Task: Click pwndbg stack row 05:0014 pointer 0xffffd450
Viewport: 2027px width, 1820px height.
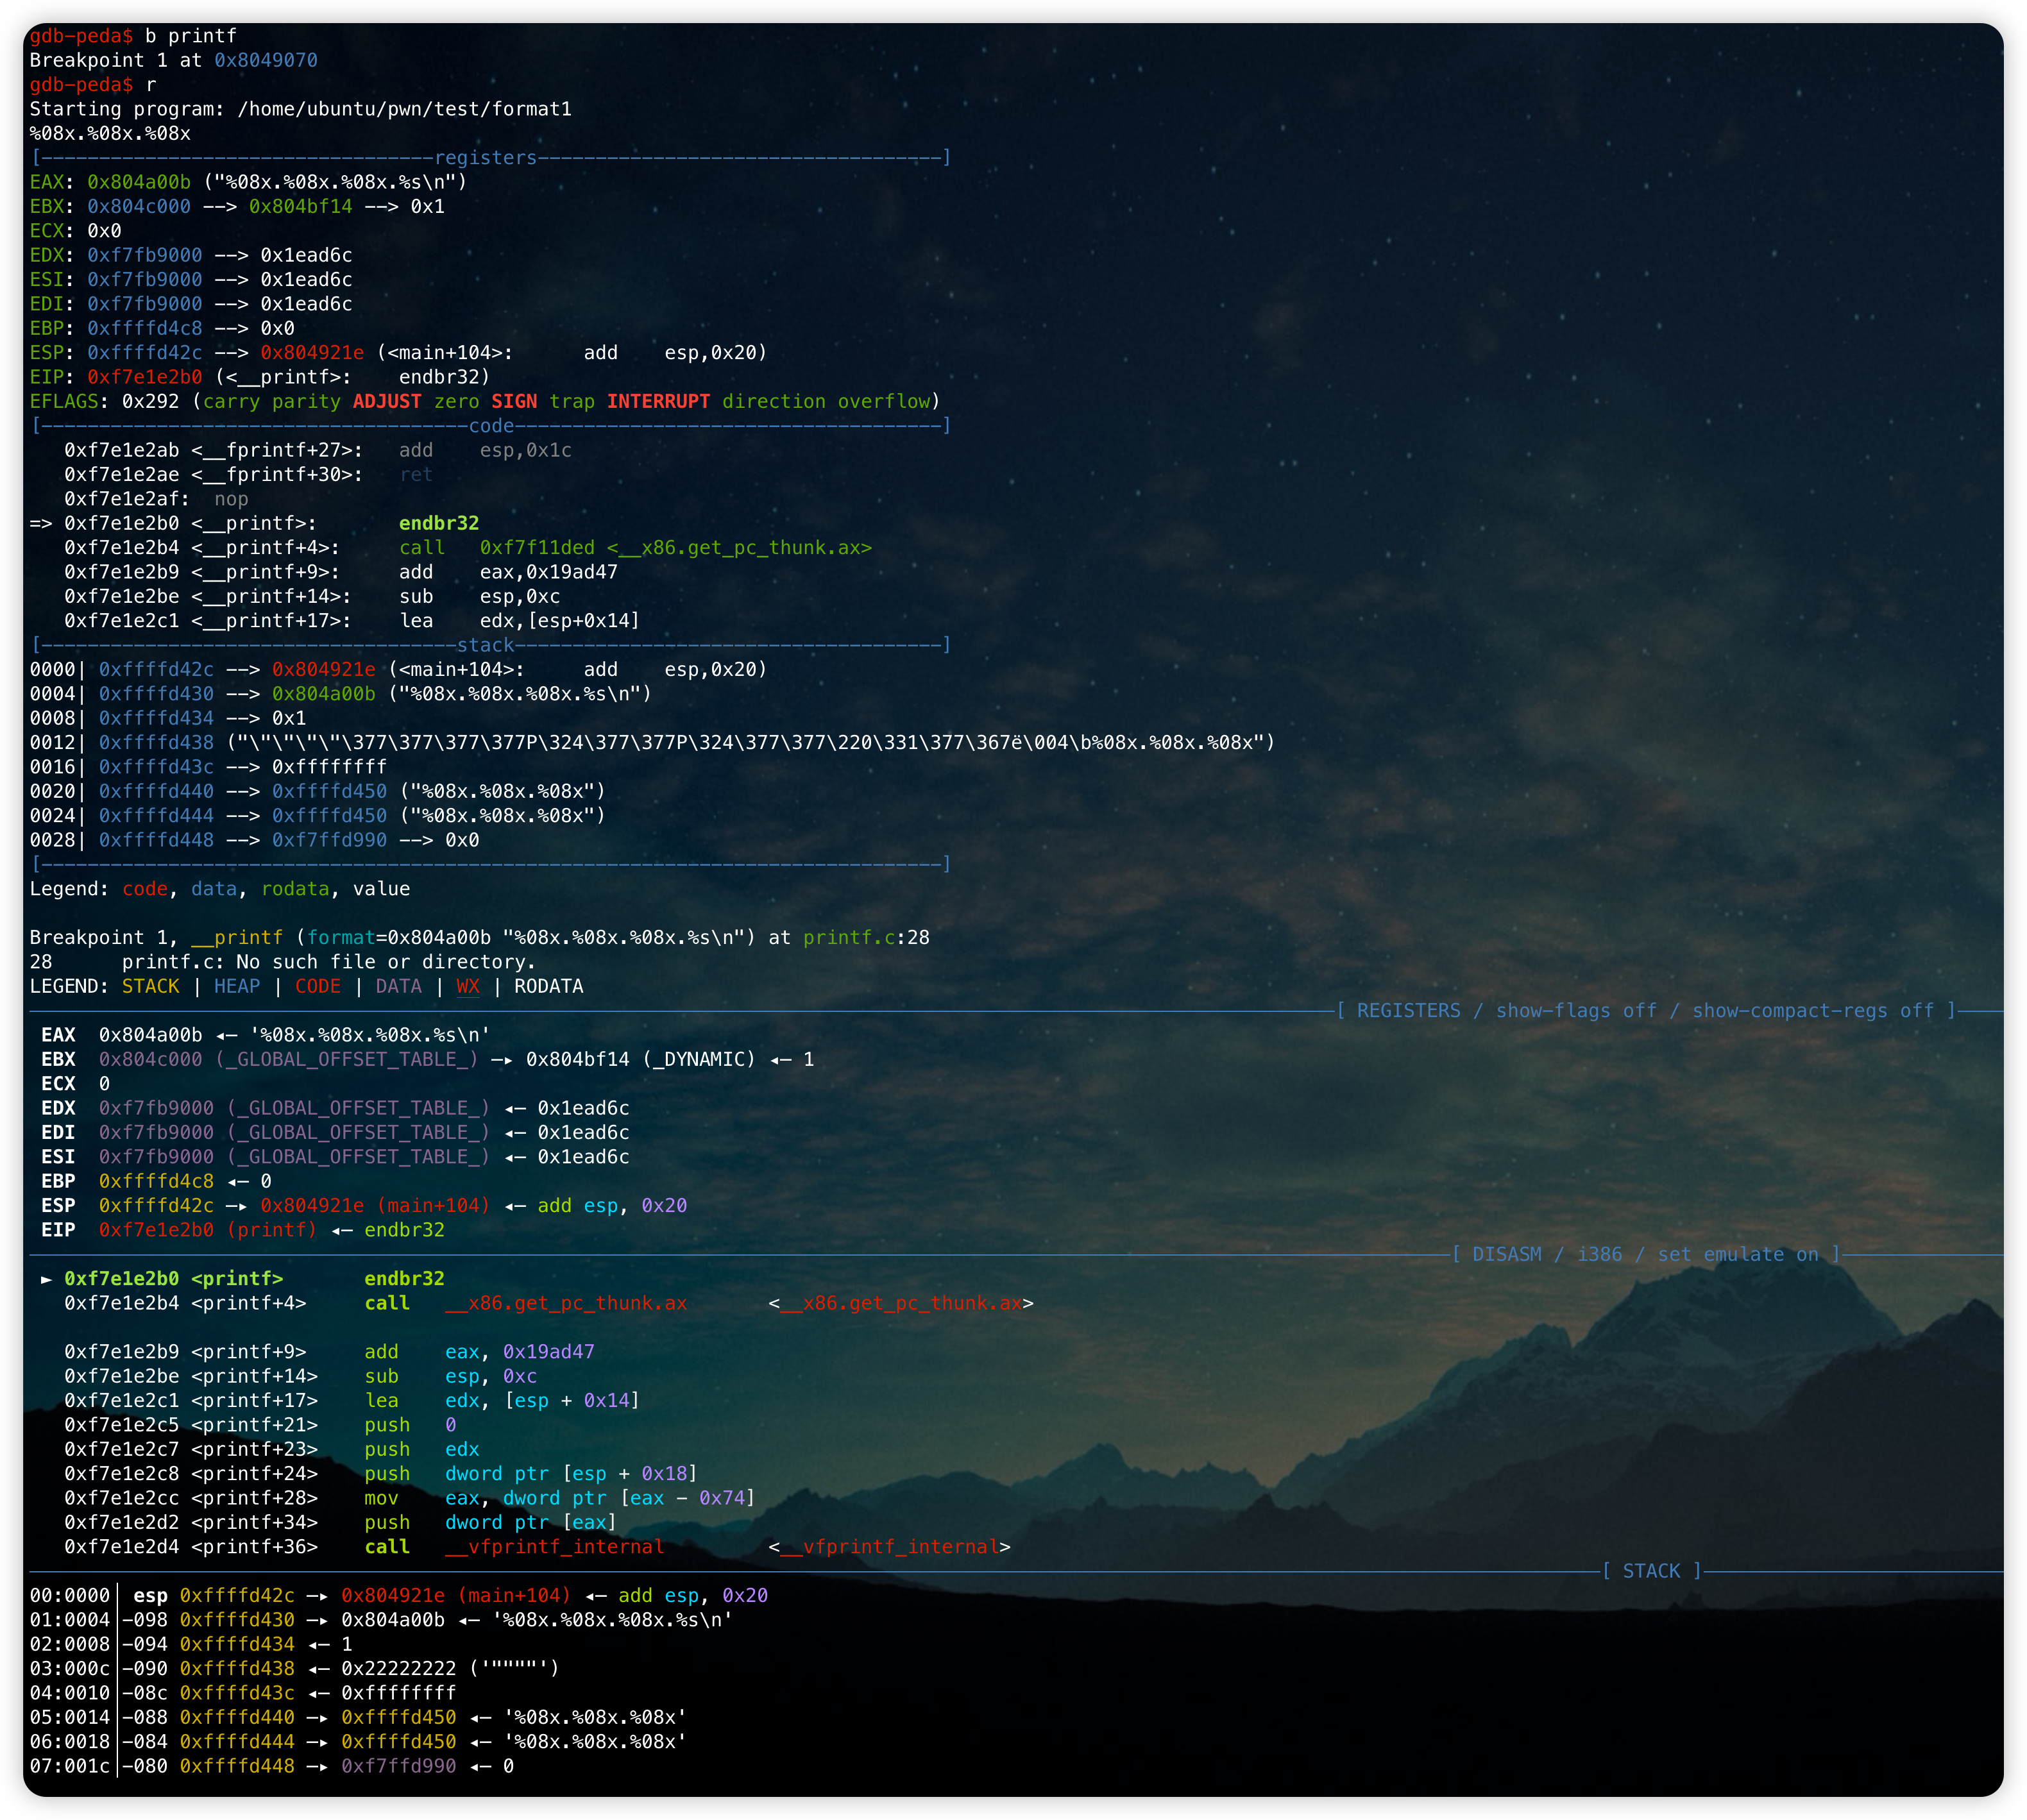Action: click(399, 1719)
